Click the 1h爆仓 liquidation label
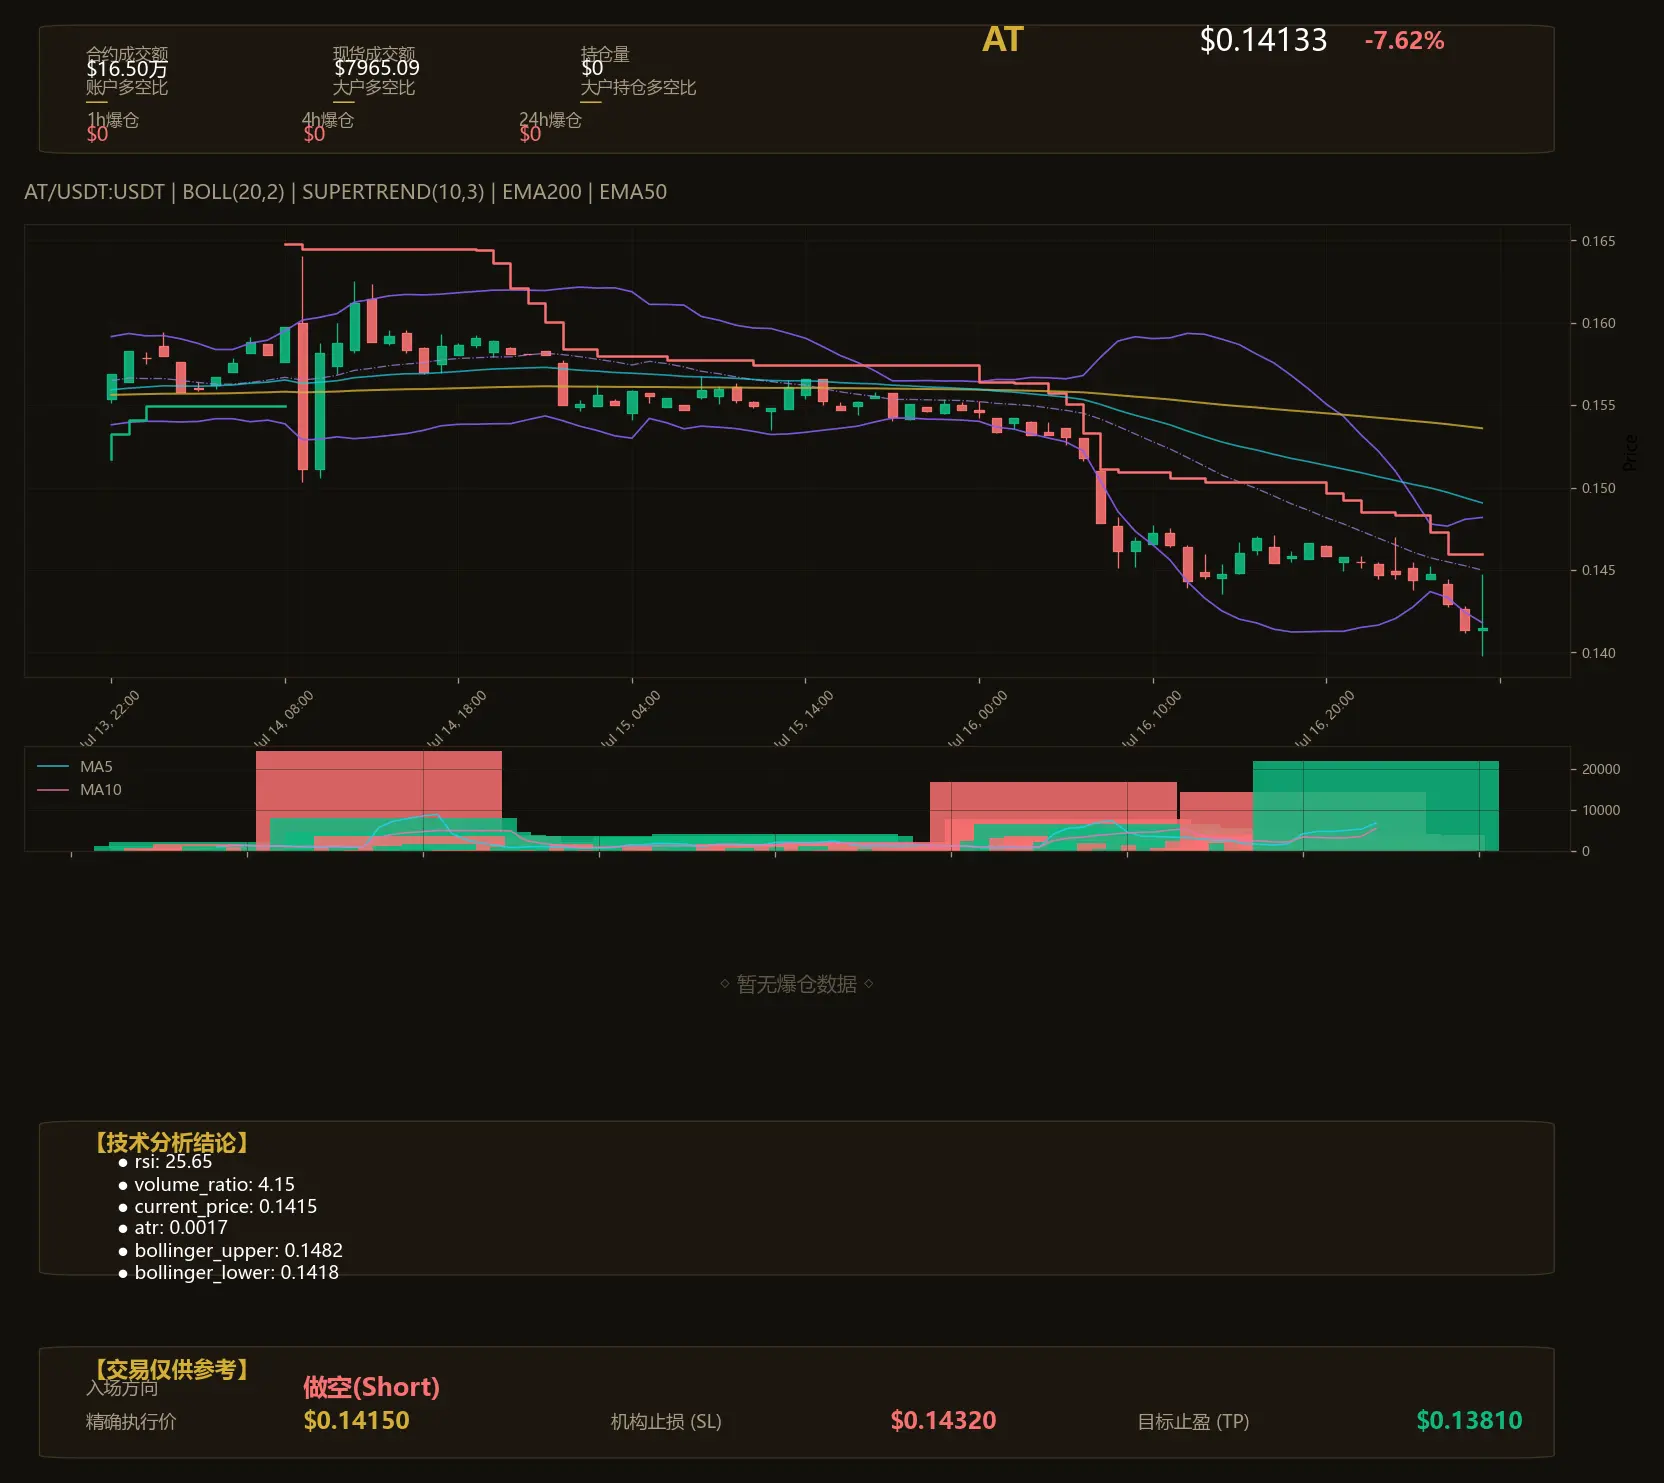Screen dimensions: 1664x1483 pyautogui.click(x=112, y=120)
